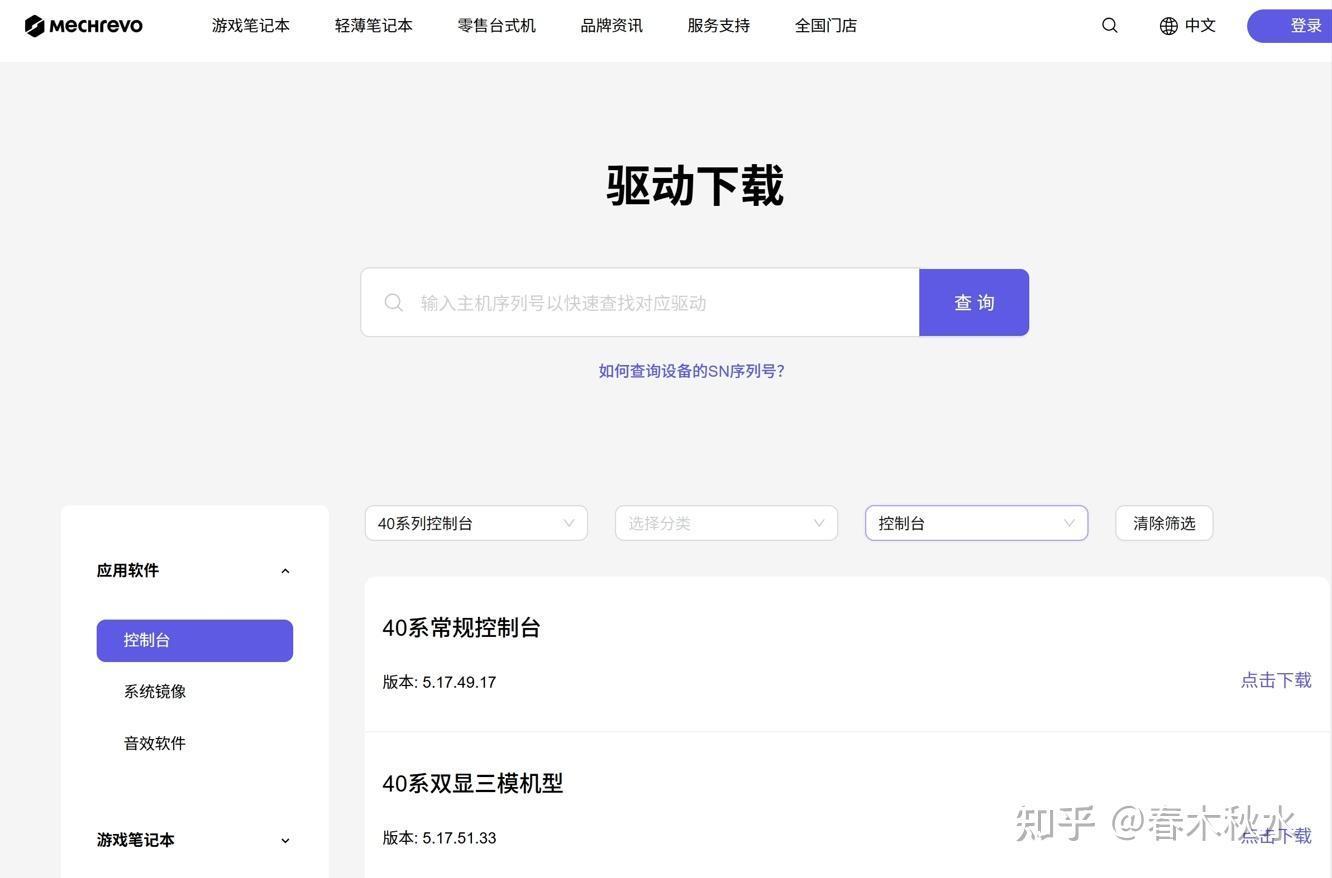Select 音效软件 in the sidebar
The height and width of the screenshot is (878, 1332).
pyautogui.click(x=155, y=743)
